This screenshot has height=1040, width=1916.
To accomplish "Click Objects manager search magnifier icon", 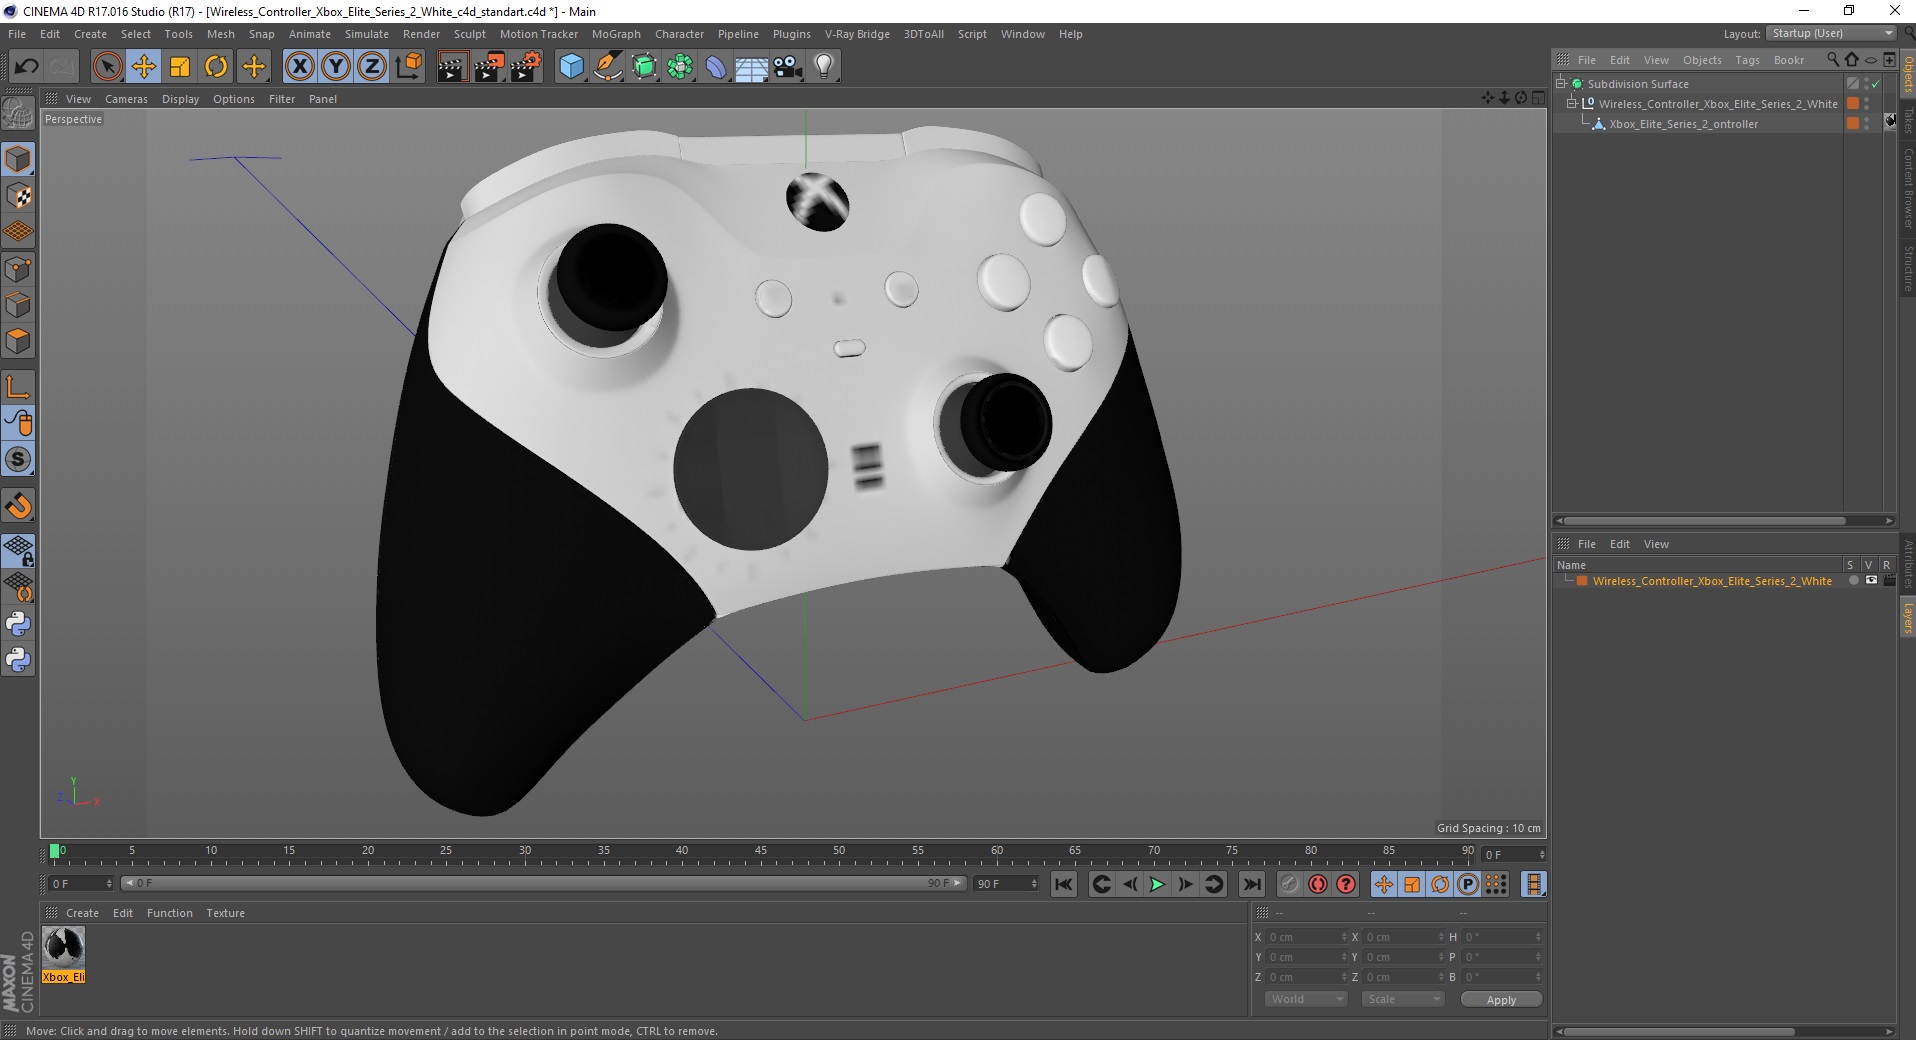I will [x=1832, y=60].
